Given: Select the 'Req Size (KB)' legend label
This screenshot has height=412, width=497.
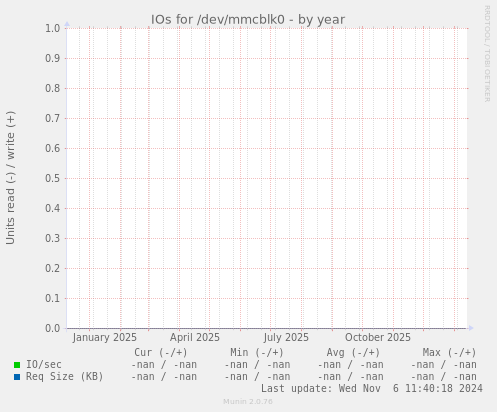Looking at the screenshot, I should [x=65, y=377].
